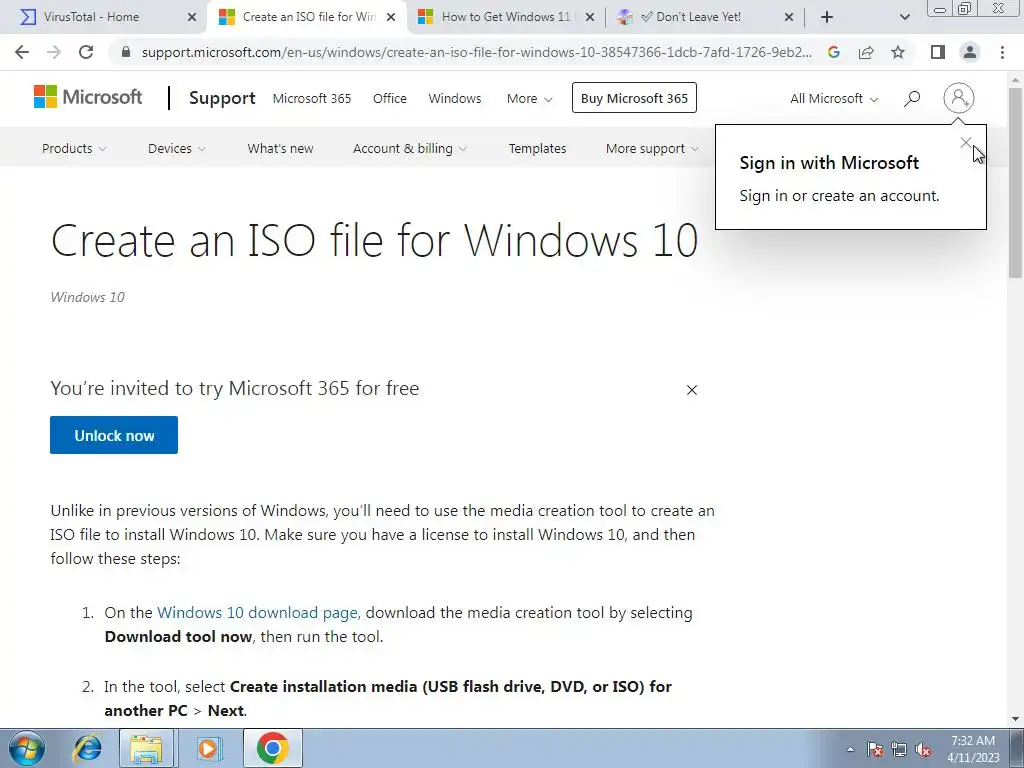Screen dimensions: 1024x768
Task: Click the browser forward arrow
Action: (x=54, y=52)
